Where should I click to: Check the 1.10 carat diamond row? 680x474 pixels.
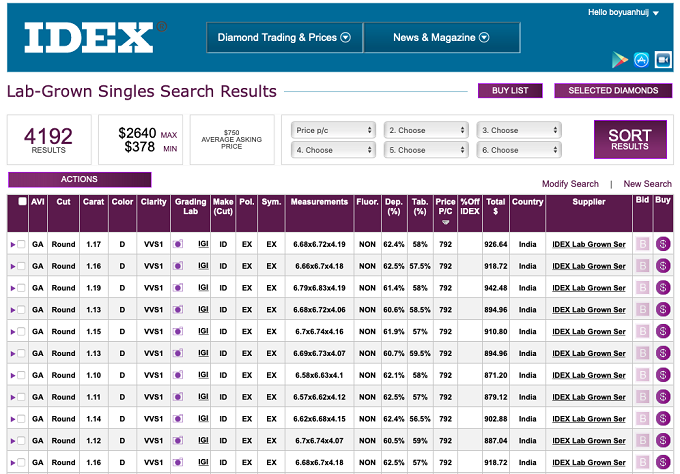point(21,375)
